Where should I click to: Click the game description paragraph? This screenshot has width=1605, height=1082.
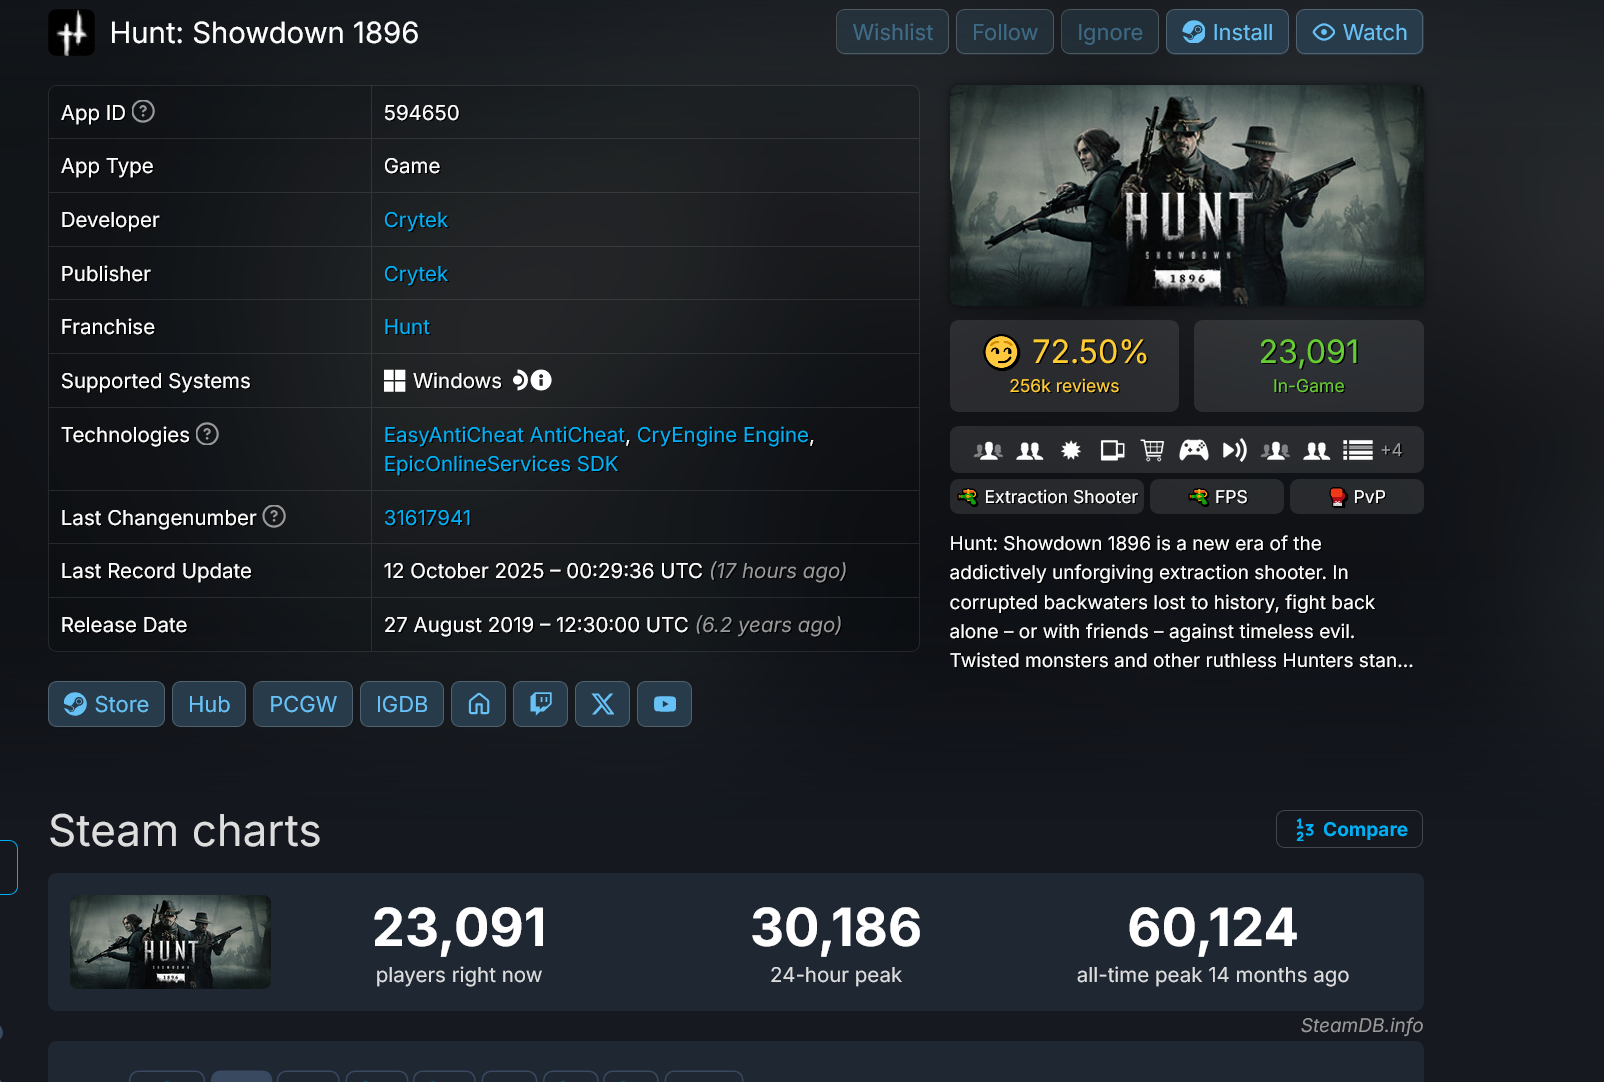pos(1182,602)
